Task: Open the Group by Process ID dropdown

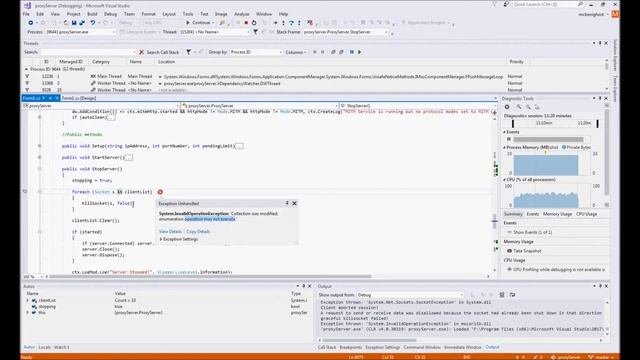Action: click(x=256, y=52)
